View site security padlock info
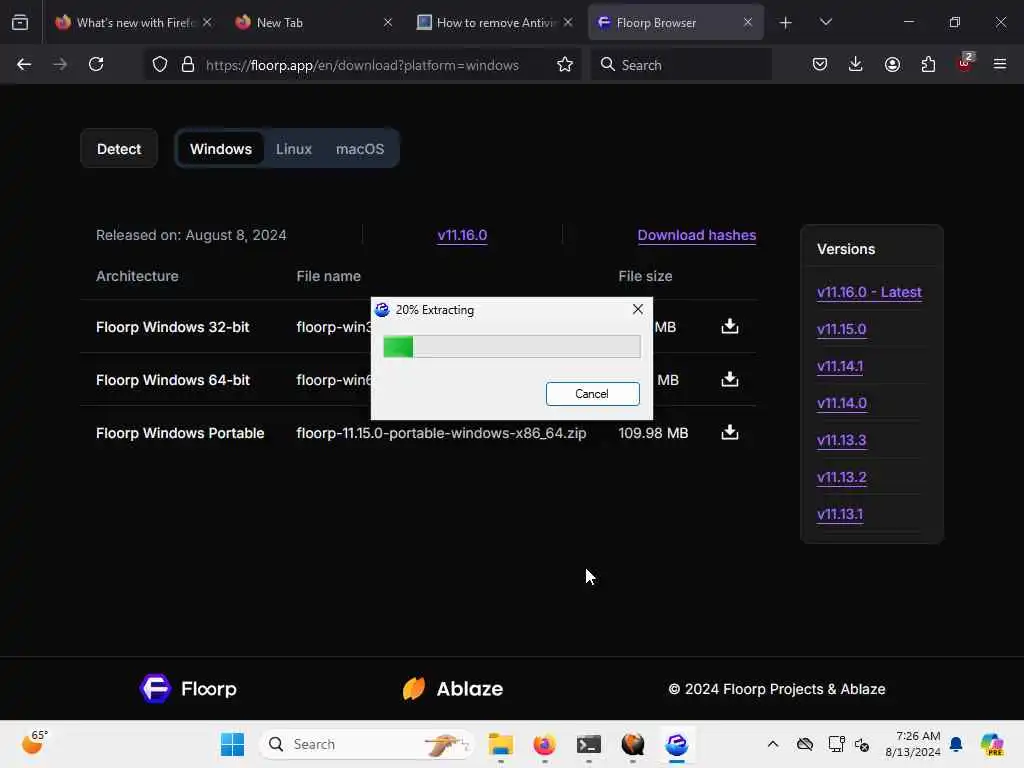 [x=188, y=65]
